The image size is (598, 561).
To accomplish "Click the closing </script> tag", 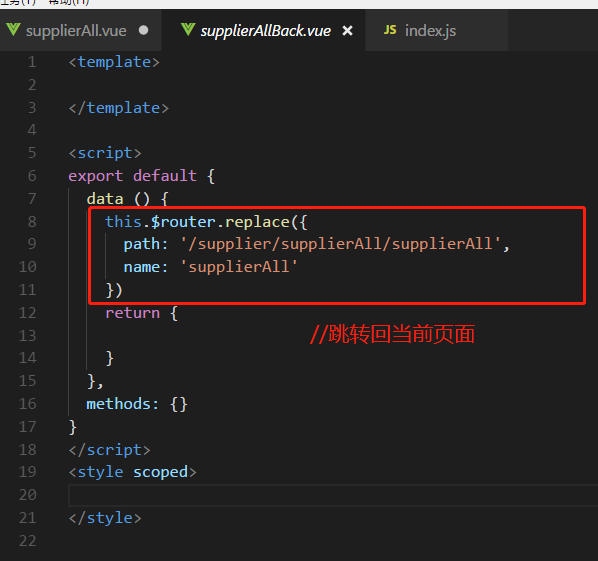I will pos(109,450).
